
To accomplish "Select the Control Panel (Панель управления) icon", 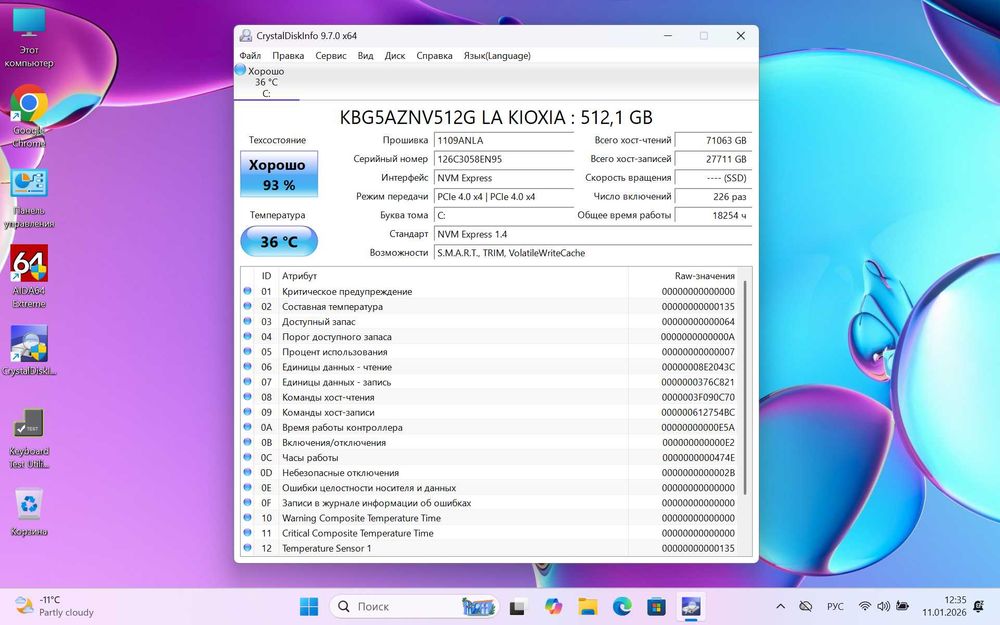I will 28,185.
